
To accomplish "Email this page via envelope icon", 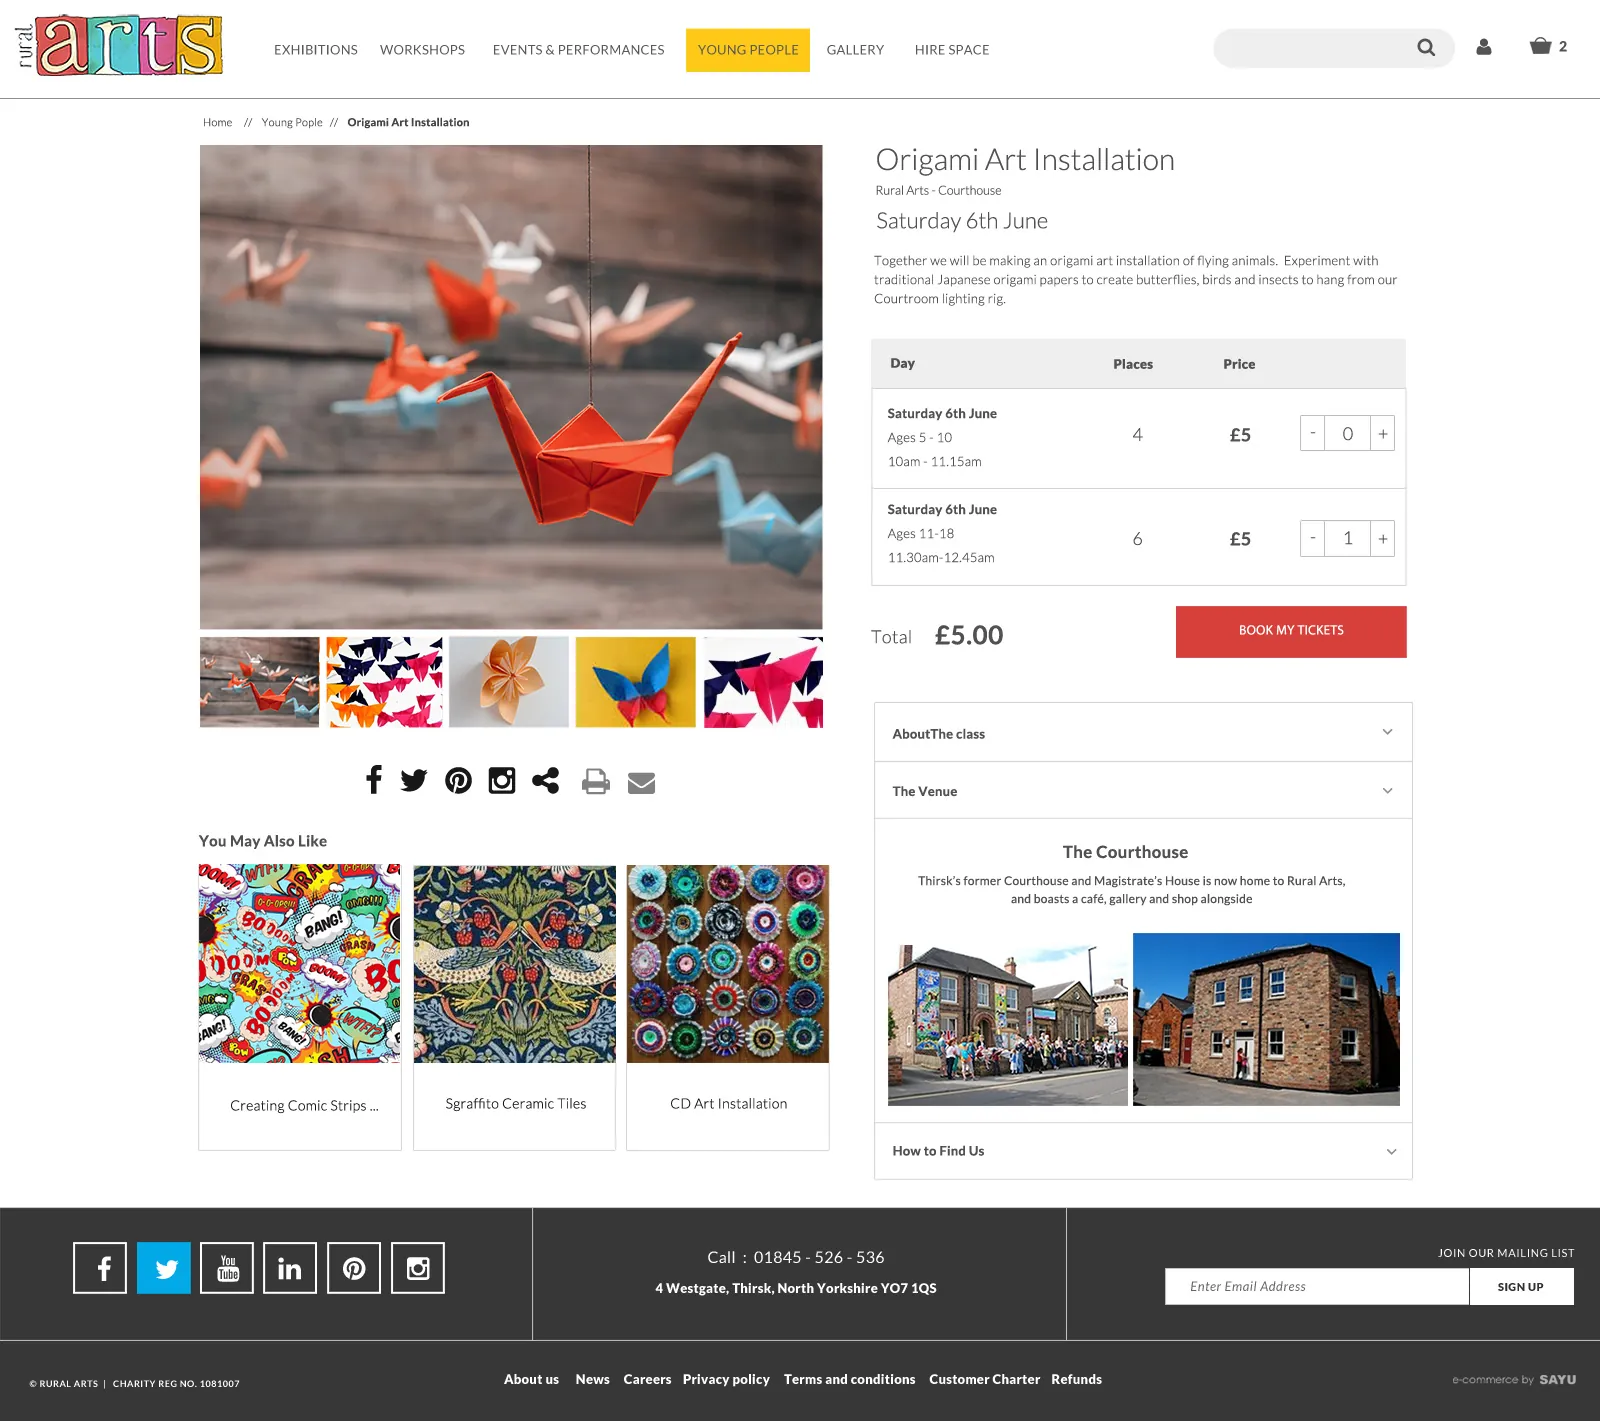I will coord(641,782).
